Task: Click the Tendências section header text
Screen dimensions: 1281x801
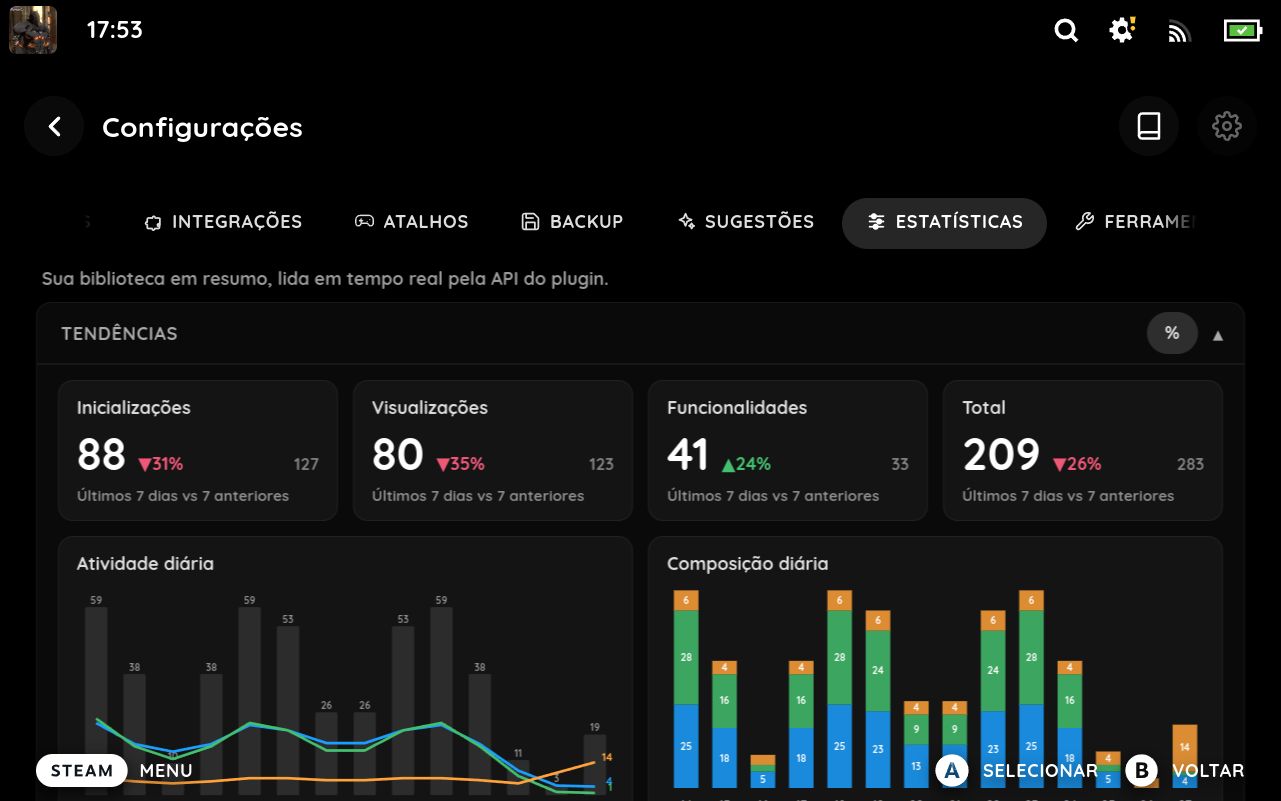Action: coord(119,334)
